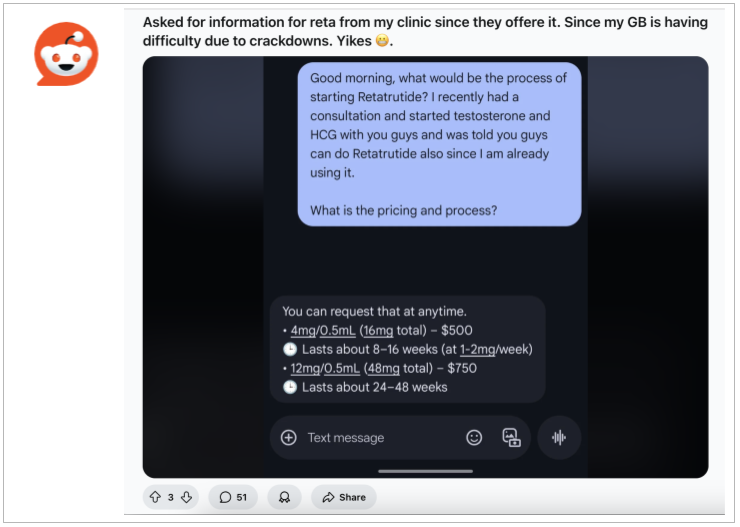Tap the voice message waveform button

tap(559, 437)
